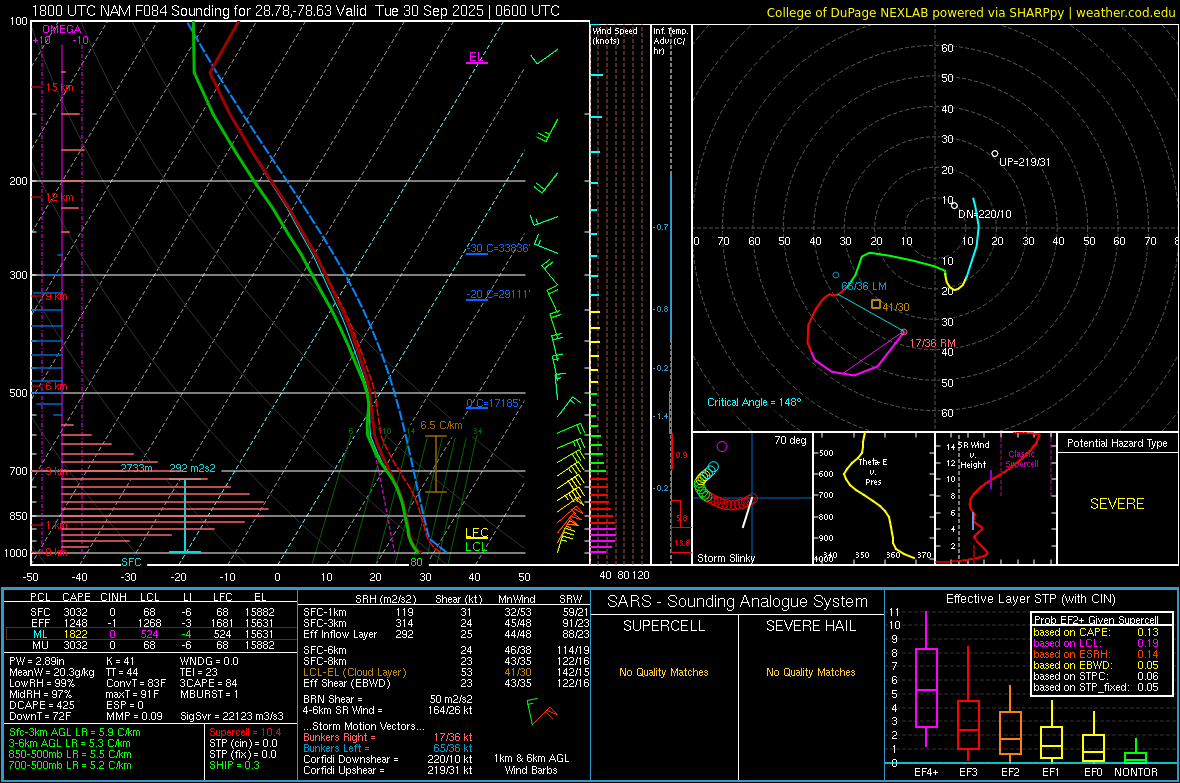Click the SRH (m2/s2) column header
This screenshot has height=783, width=1180.
pyautogui.click(x=386, y=599)
